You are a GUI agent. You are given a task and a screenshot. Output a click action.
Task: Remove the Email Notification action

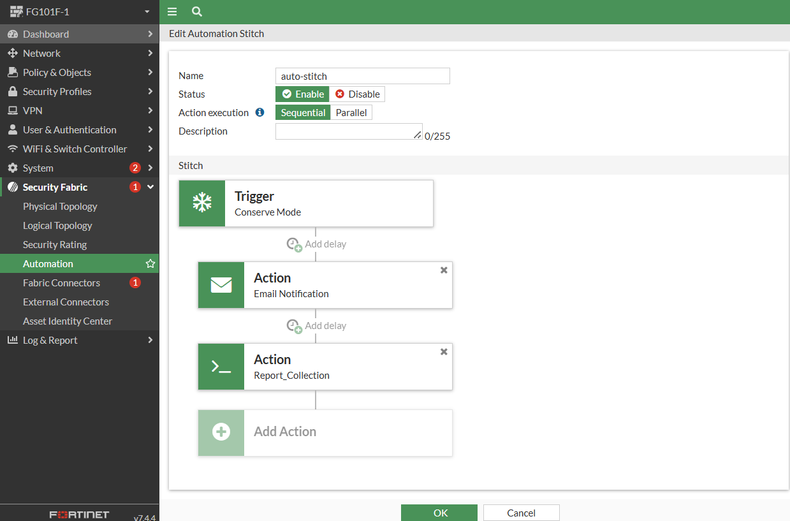(444, 270)
